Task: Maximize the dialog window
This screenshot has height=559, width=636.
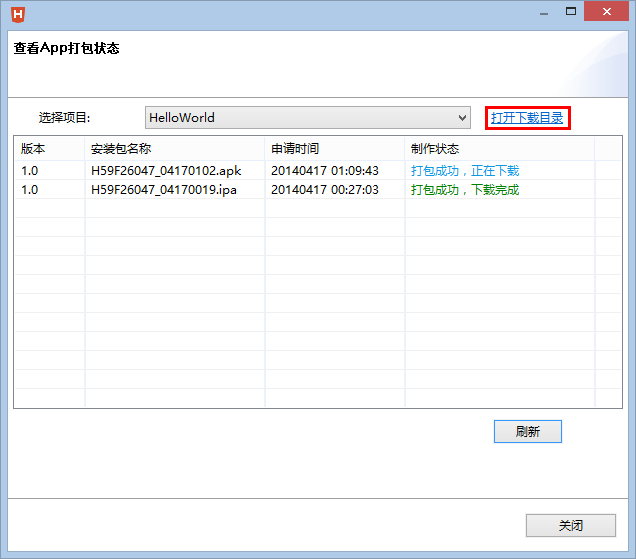Action: pyautogui.click(x=571, y=12)
